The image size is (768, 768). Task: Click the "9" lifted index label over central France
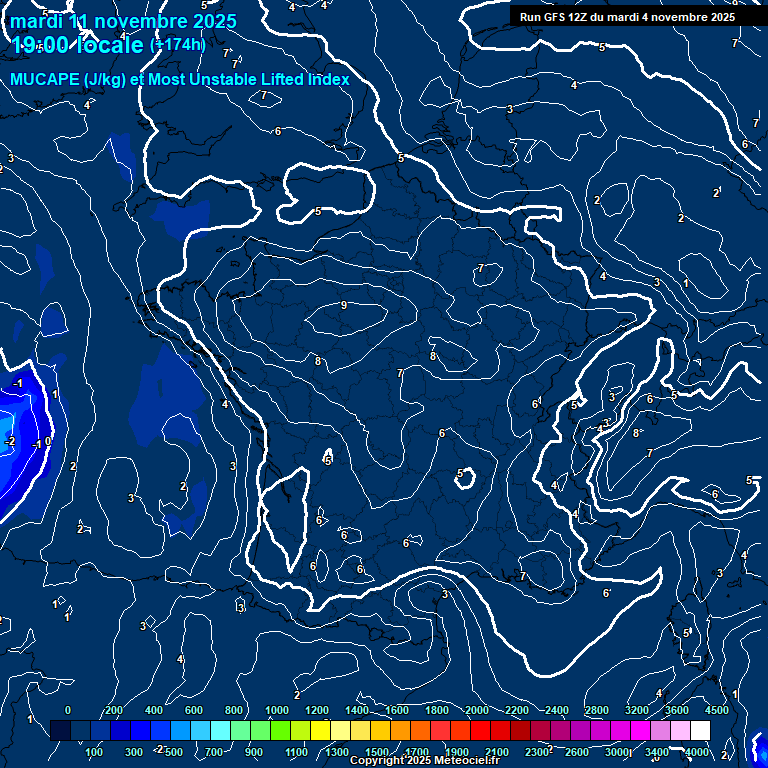(x=344, y=305)
